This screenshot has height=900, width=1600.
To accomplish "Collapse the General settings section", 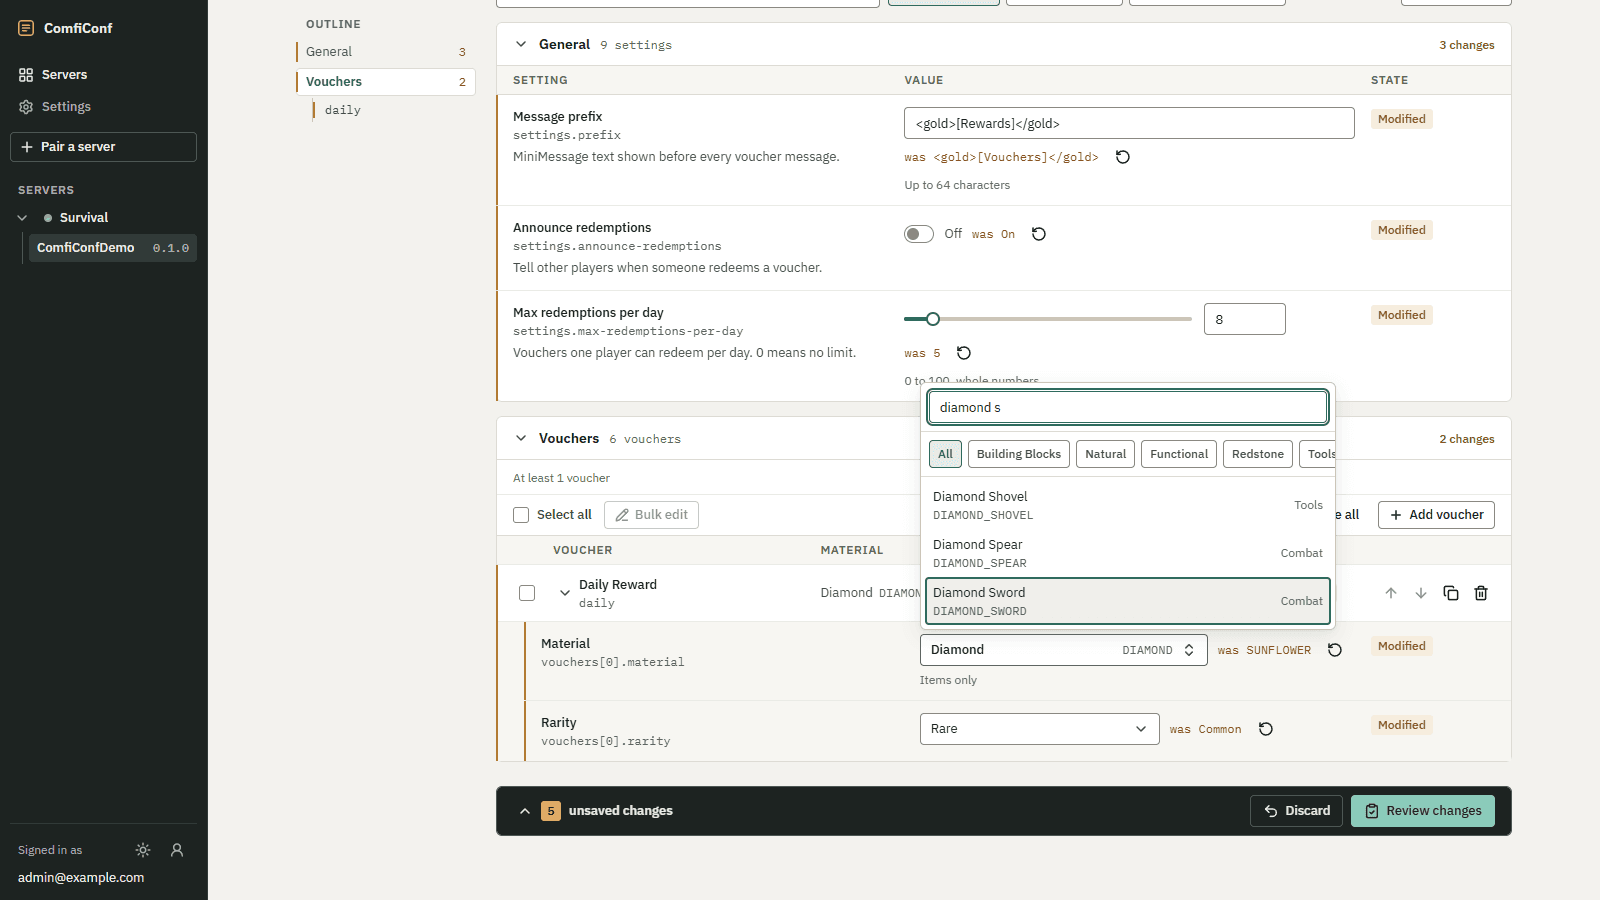I will tap(521, 44).
